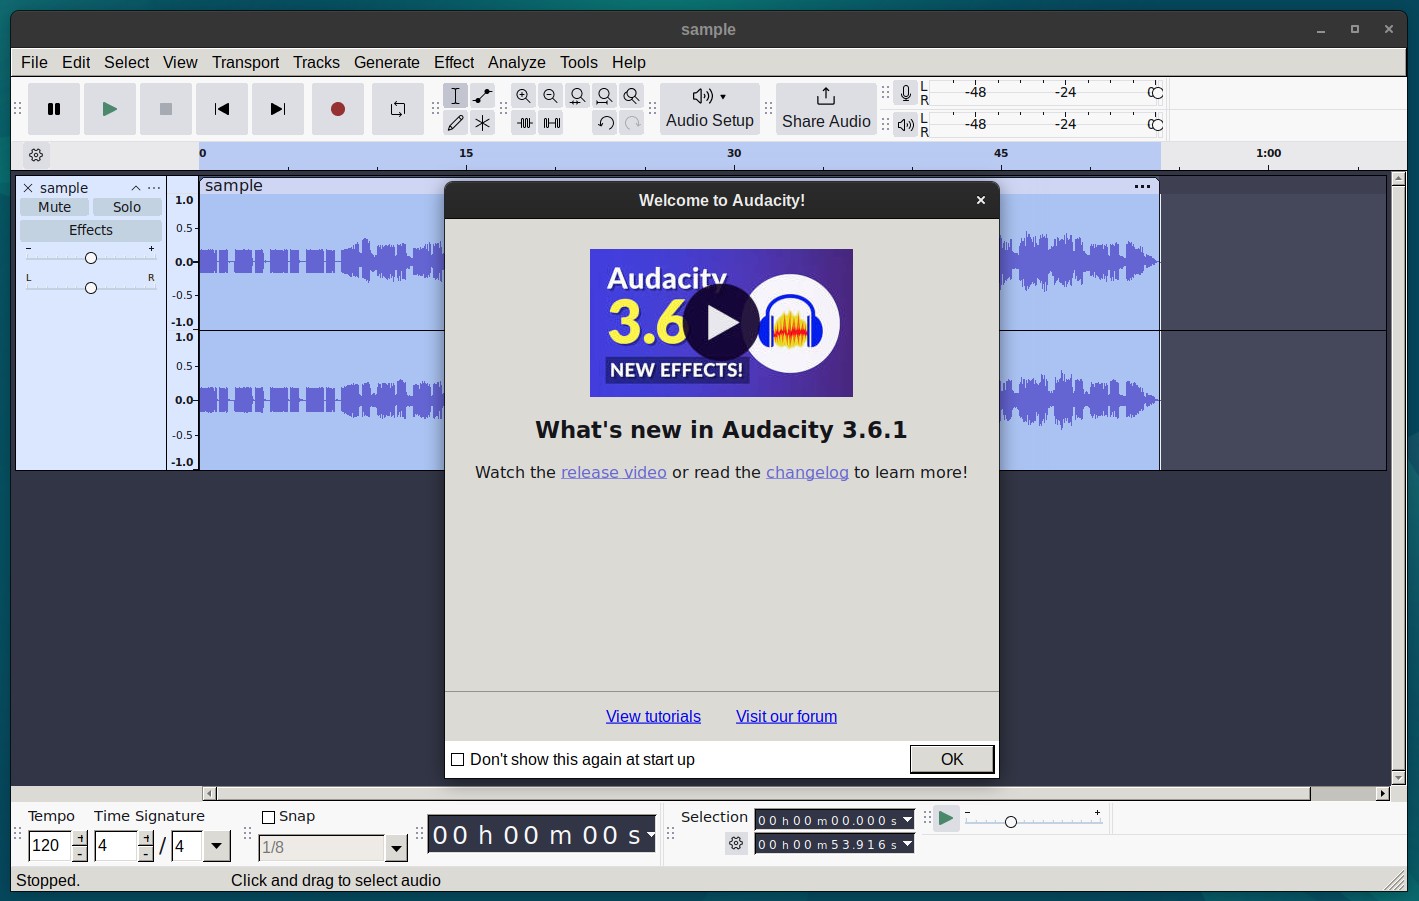This screenshot has height=901, width=1419.
Task: Open the selection start format dropdown
Action: [x=907, y=820]
